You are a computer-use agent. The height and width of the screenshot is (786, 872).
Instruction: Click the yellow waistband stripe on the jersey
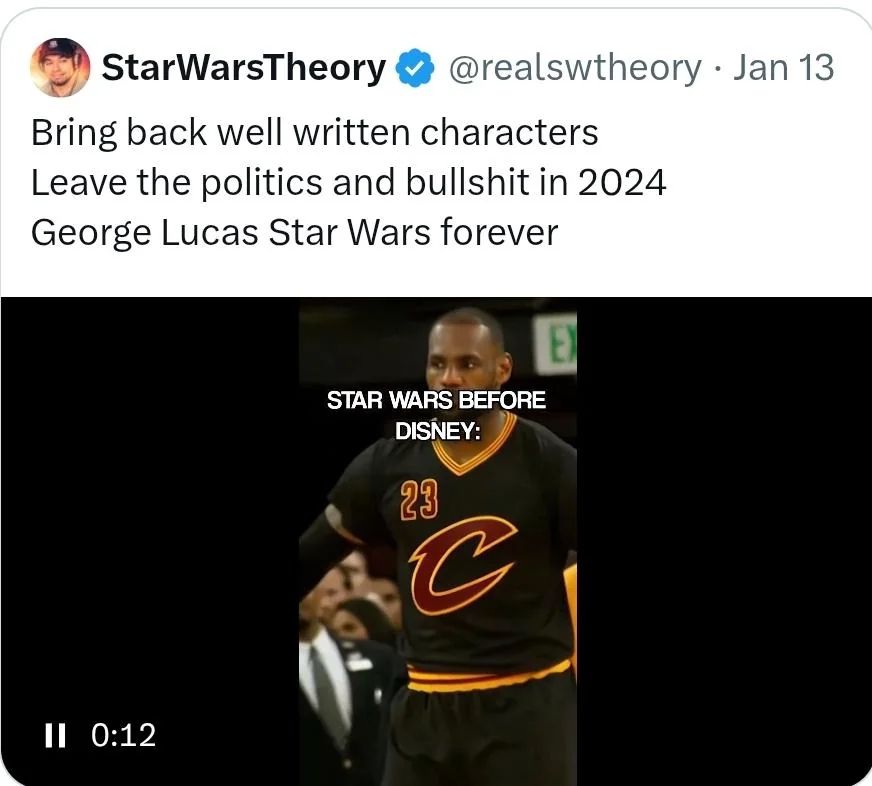(489, 676)
